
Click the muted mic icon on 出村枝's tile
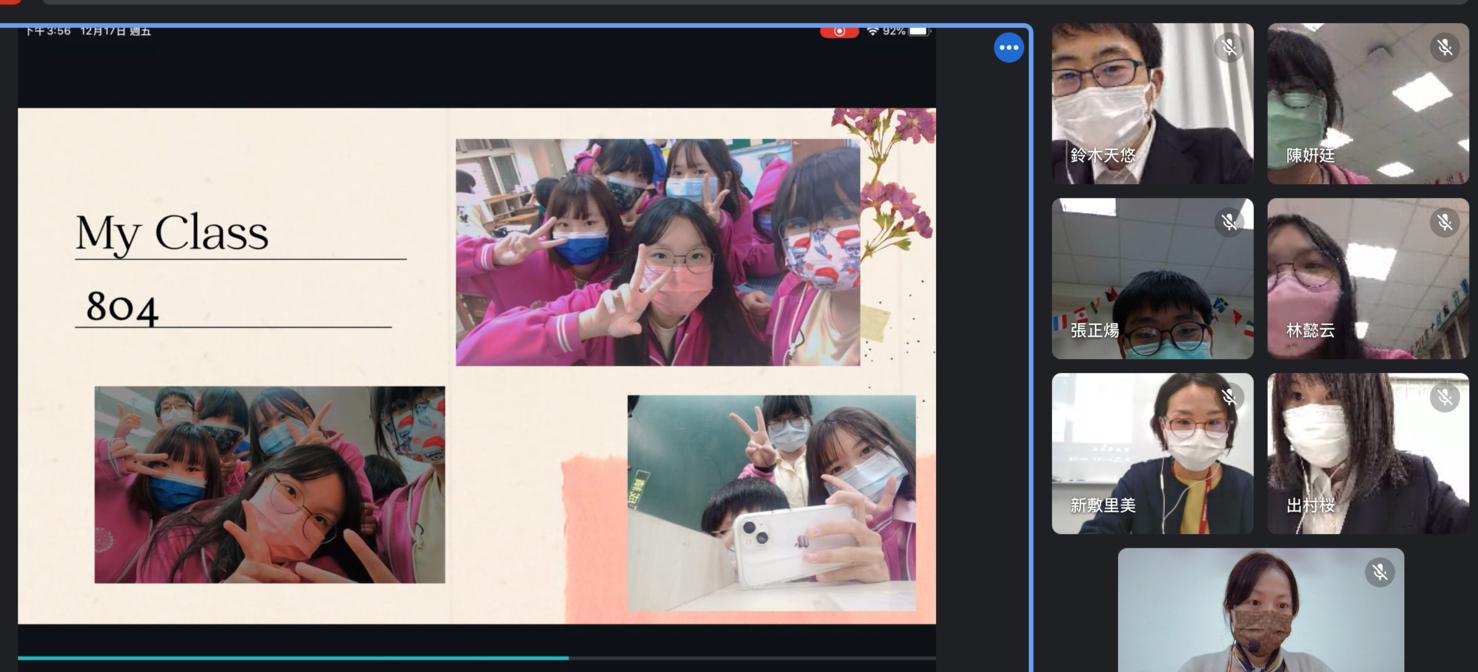coord(1445,397)
